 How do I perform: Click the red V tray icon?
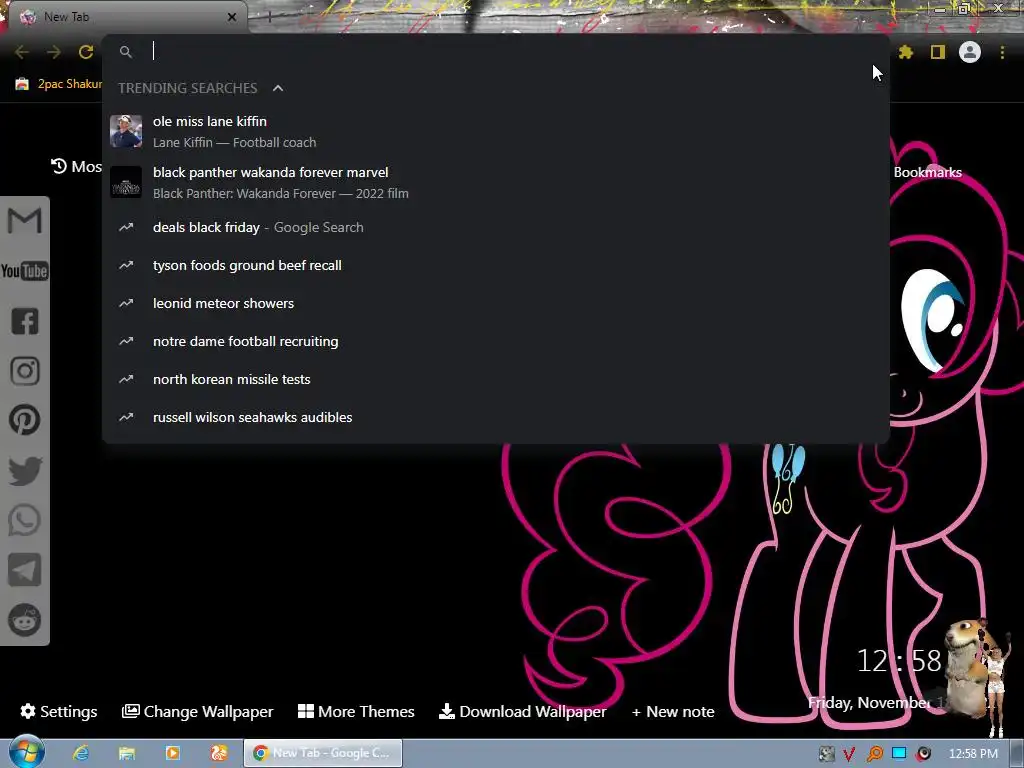click(x=849, y=754)
